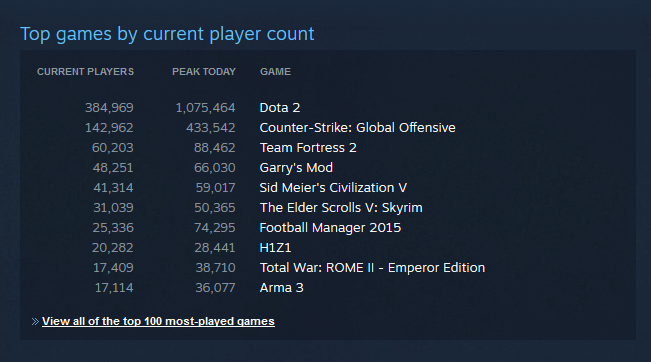
Task: Select Team Fortress 2 in list
Action: (308, 147)
